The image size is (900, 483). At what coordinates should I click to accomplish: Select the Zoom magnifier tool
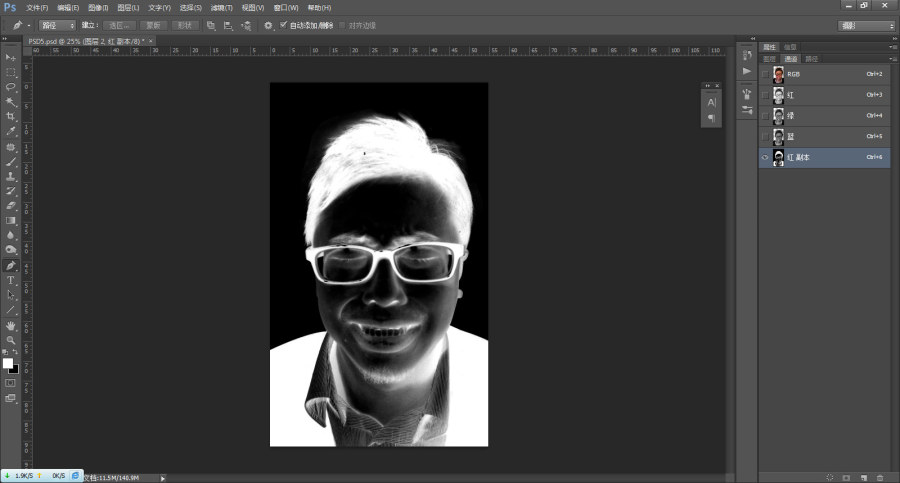pos(11,340)
